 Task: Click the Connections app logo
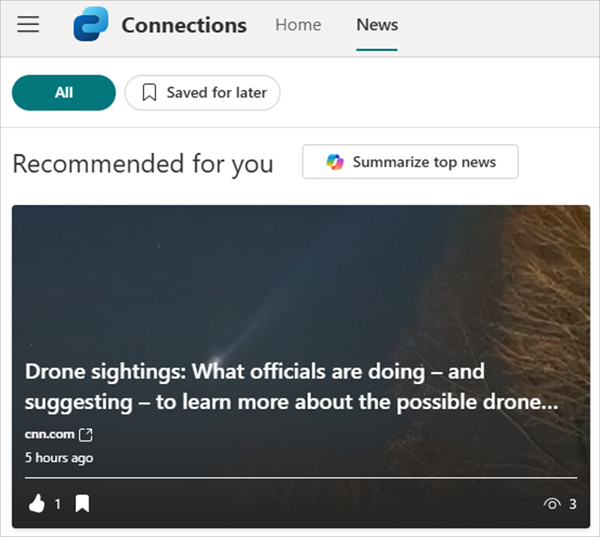[91, 25]
